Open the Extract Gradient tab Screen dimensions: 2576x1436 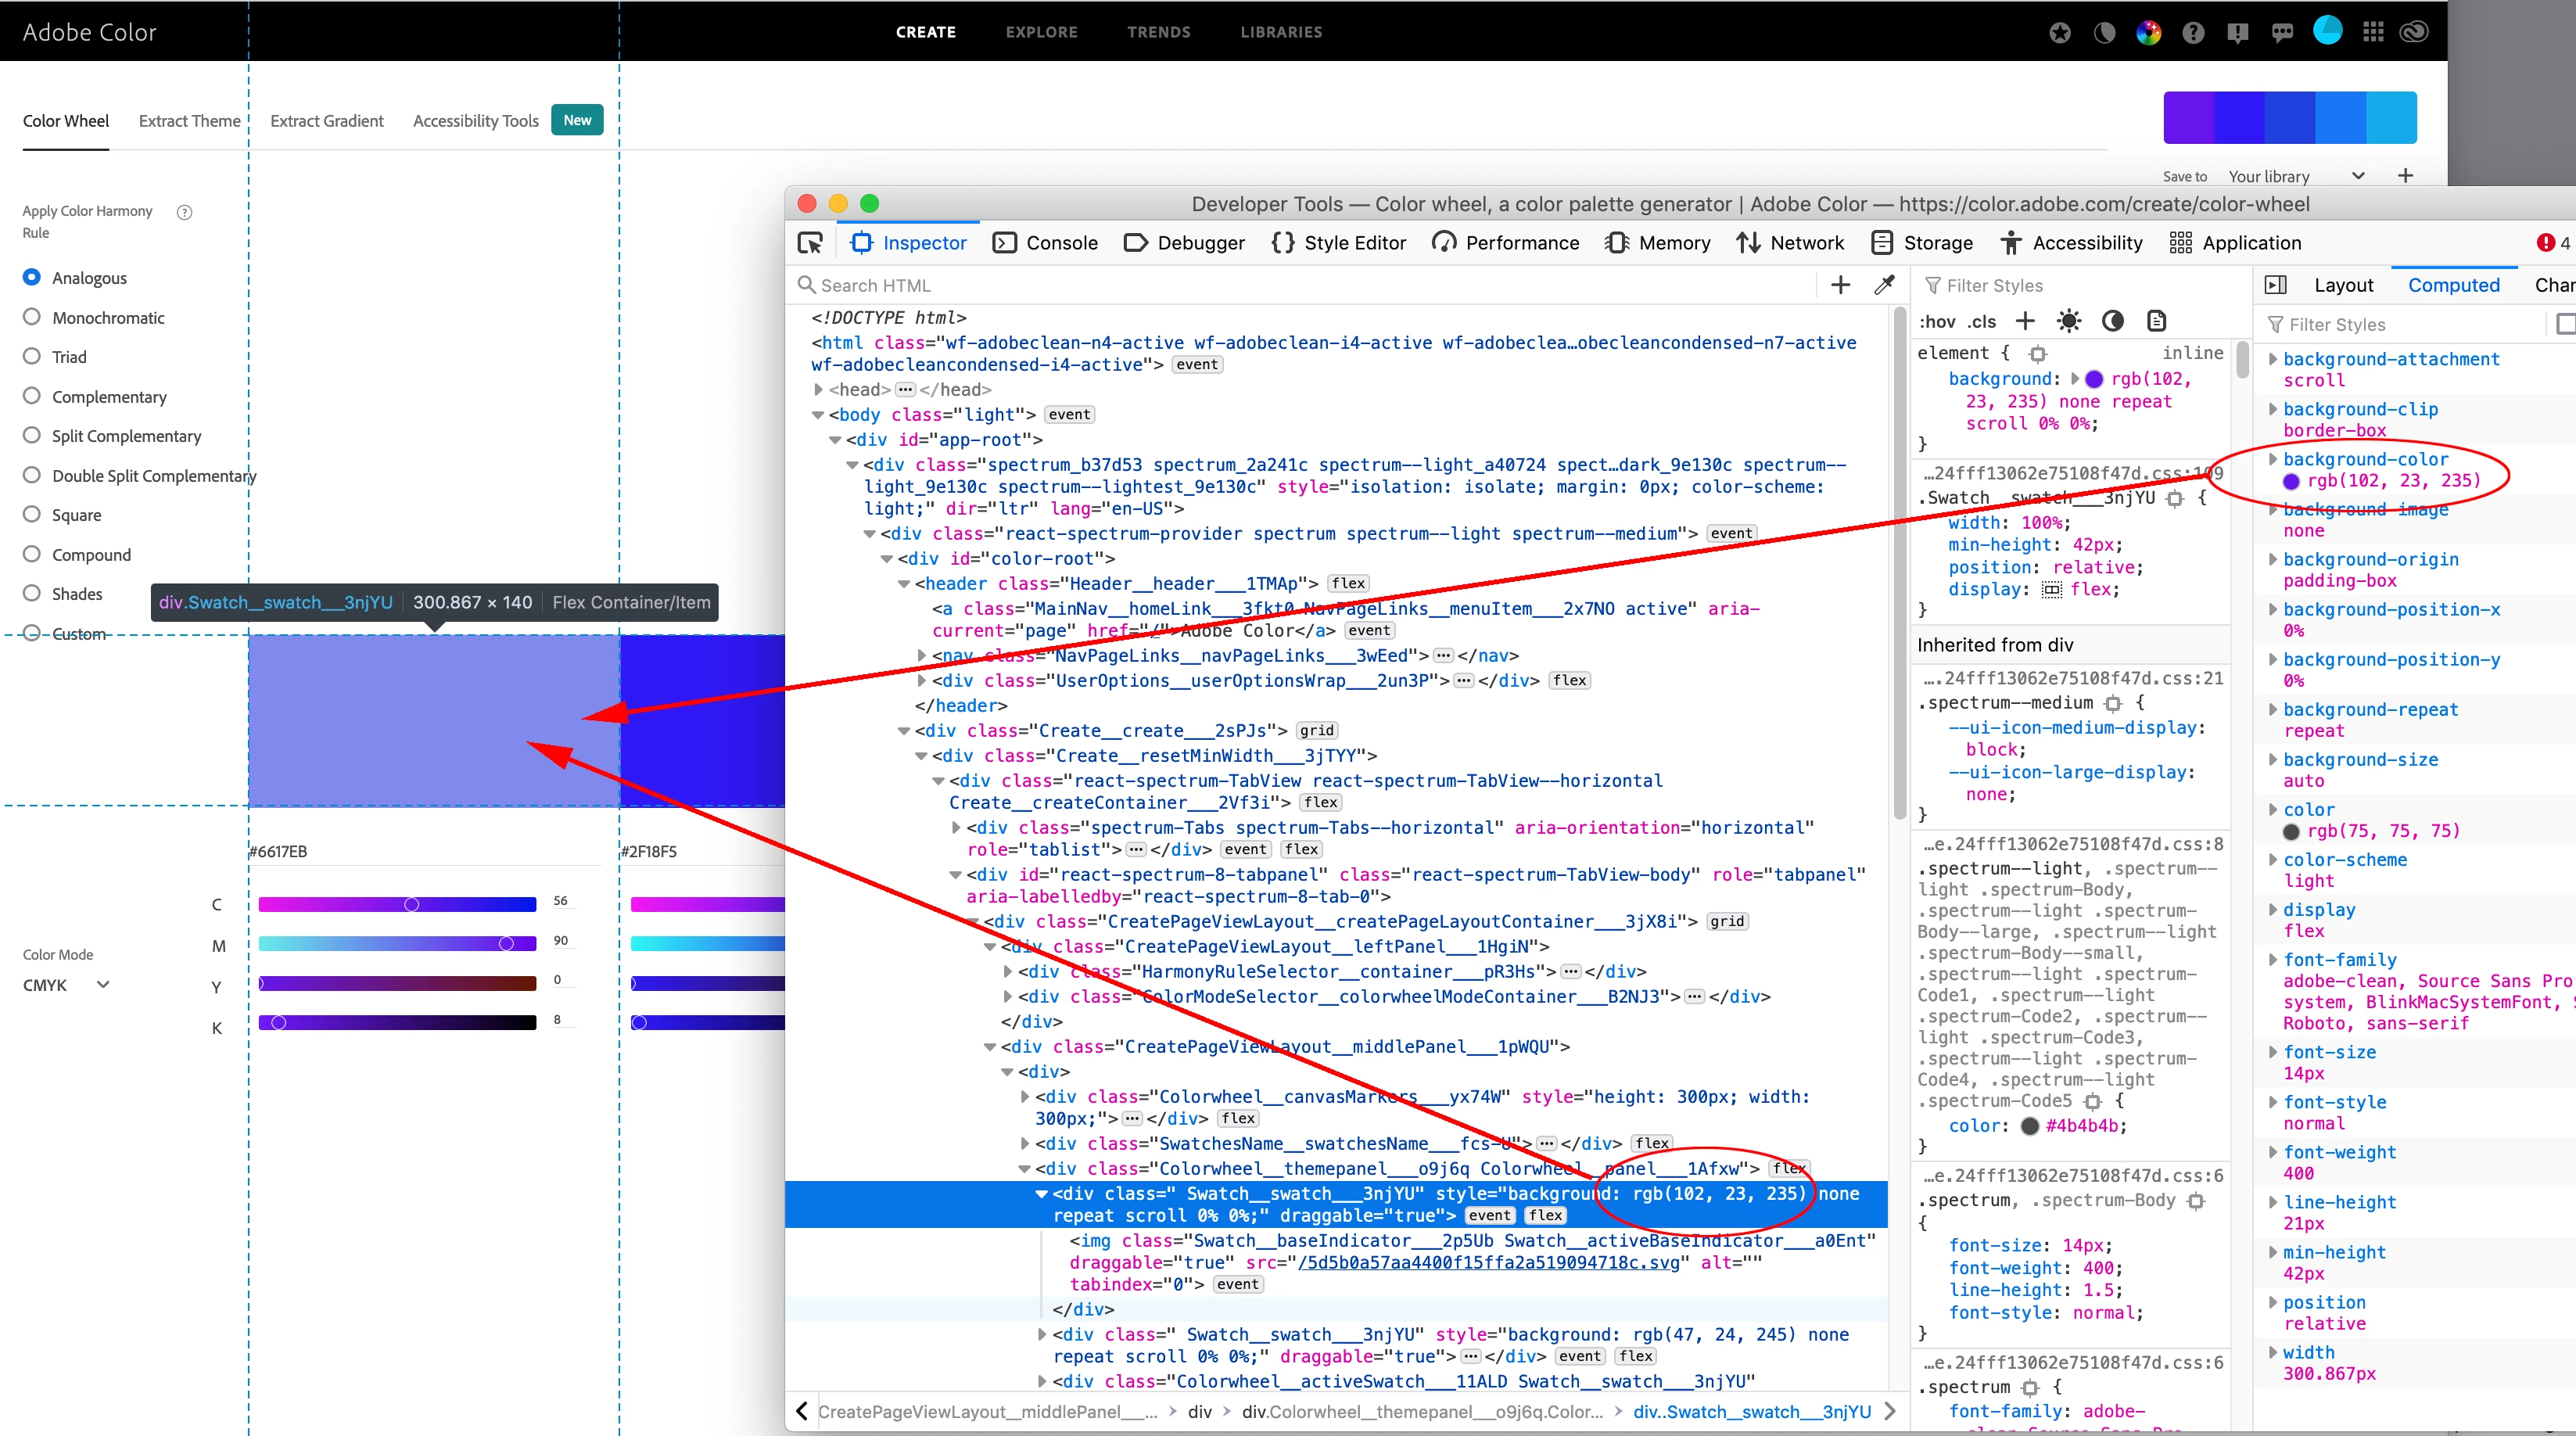(x=326, y=121)
